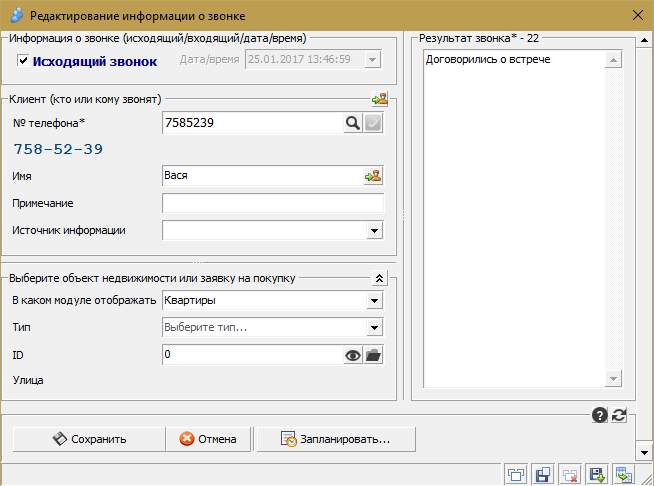This screenshot has width=654, height=486.
Task: Click the person icon next to Имя field
Action: pyautogui.click(x=374, y=175)
